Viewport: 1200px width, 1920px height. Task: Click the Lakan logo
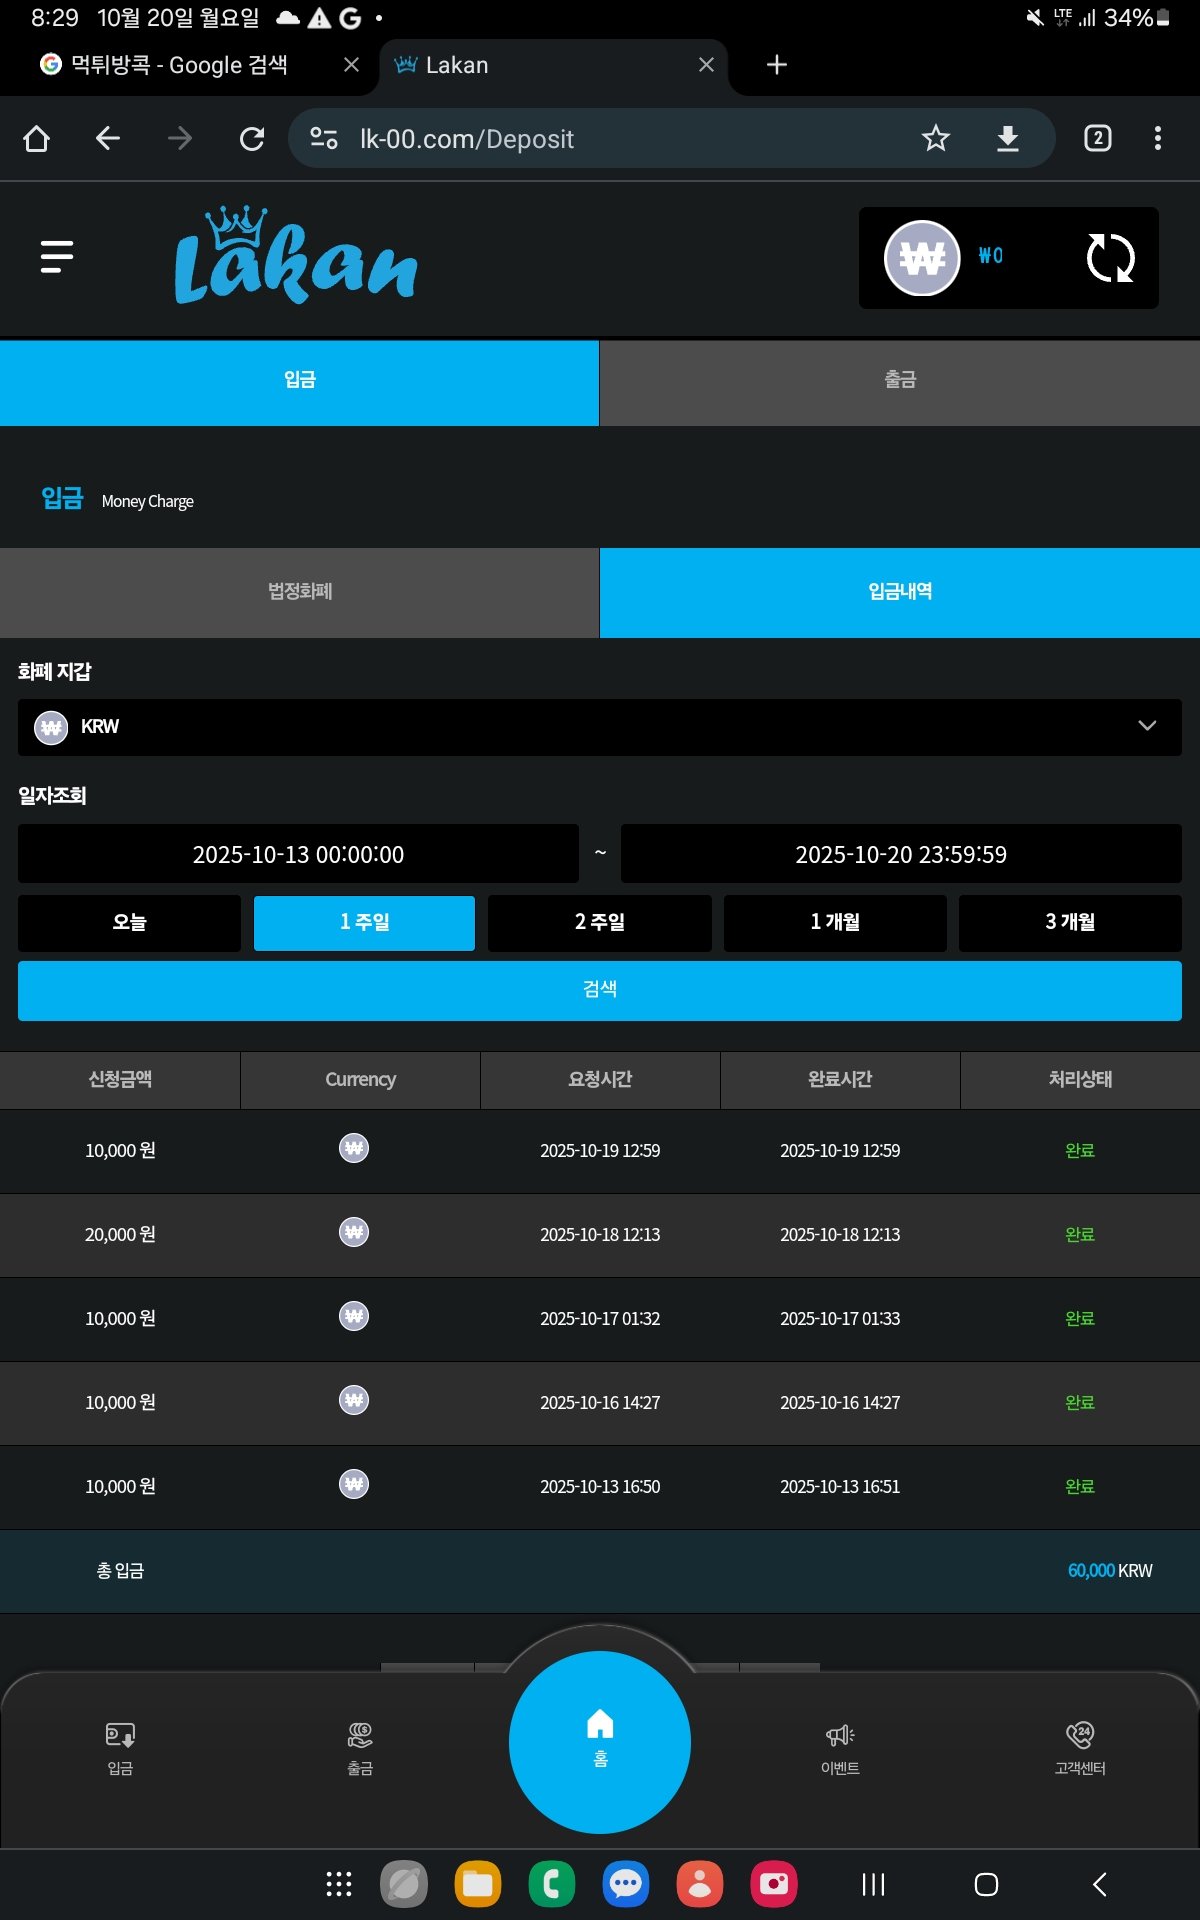(296, 256)
